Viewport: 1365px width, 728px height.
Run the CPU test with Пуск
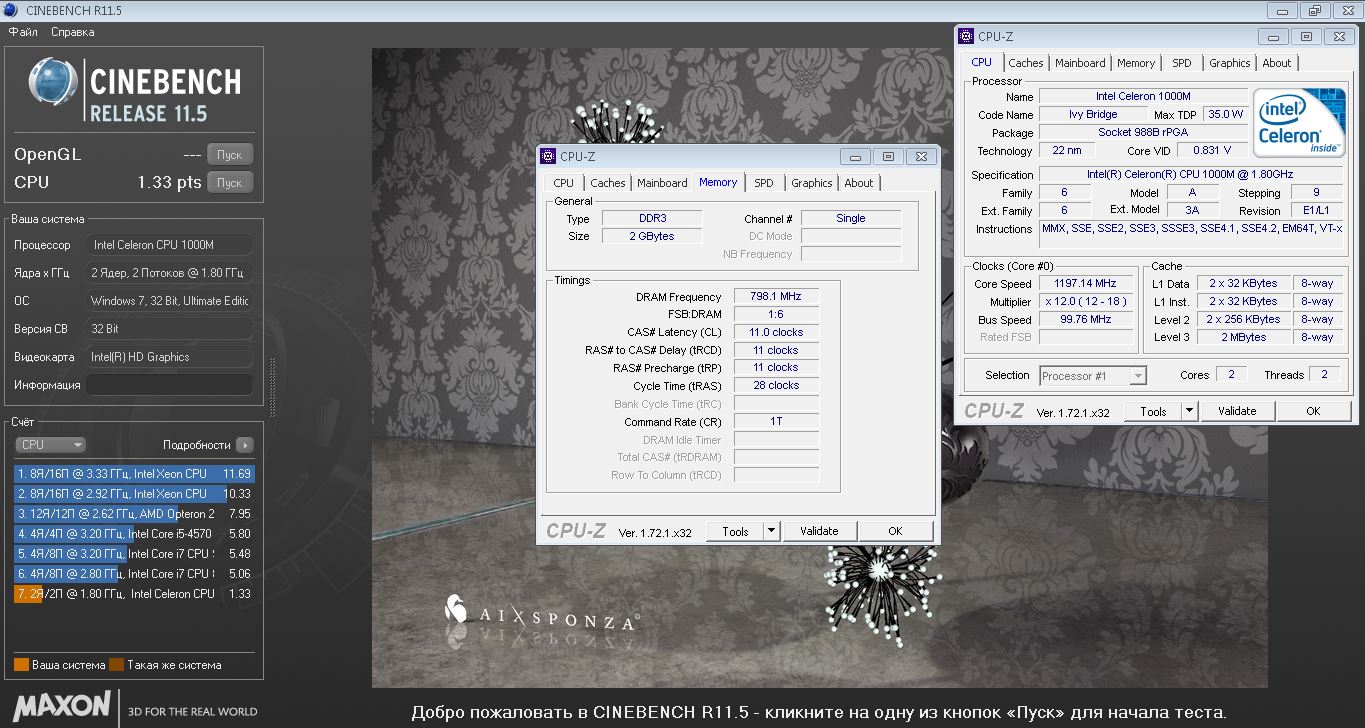(230, 183)
